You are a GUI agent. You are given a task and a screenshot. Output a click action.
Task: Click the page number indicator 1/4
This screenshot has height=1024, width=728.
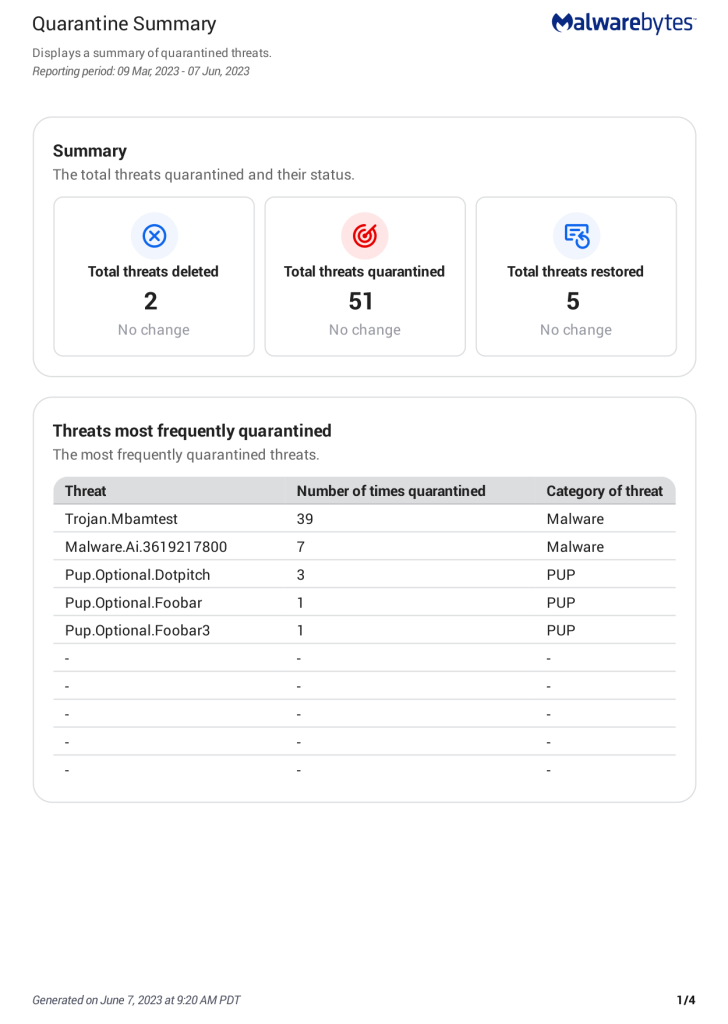pyautogui.click(x=685, y=1000)
